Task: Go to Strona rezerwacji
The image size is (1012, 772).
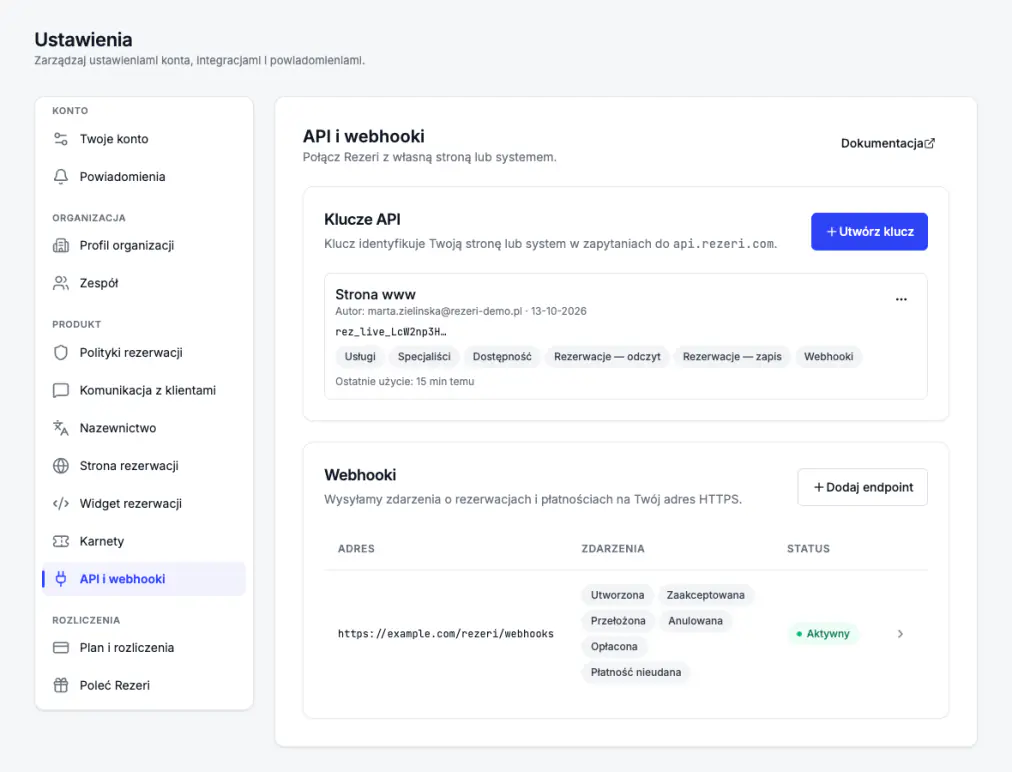Action: 144,466
